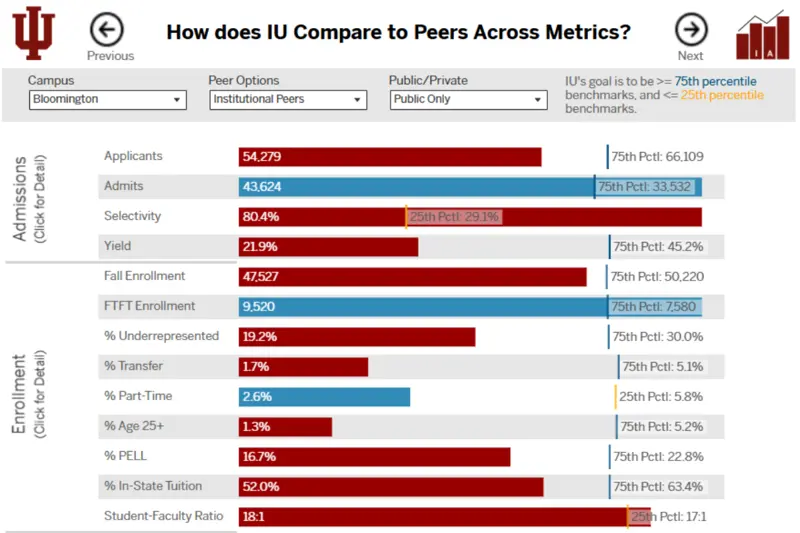Open the Campus dropdown showing Bloomington

[x=108, y=100]
